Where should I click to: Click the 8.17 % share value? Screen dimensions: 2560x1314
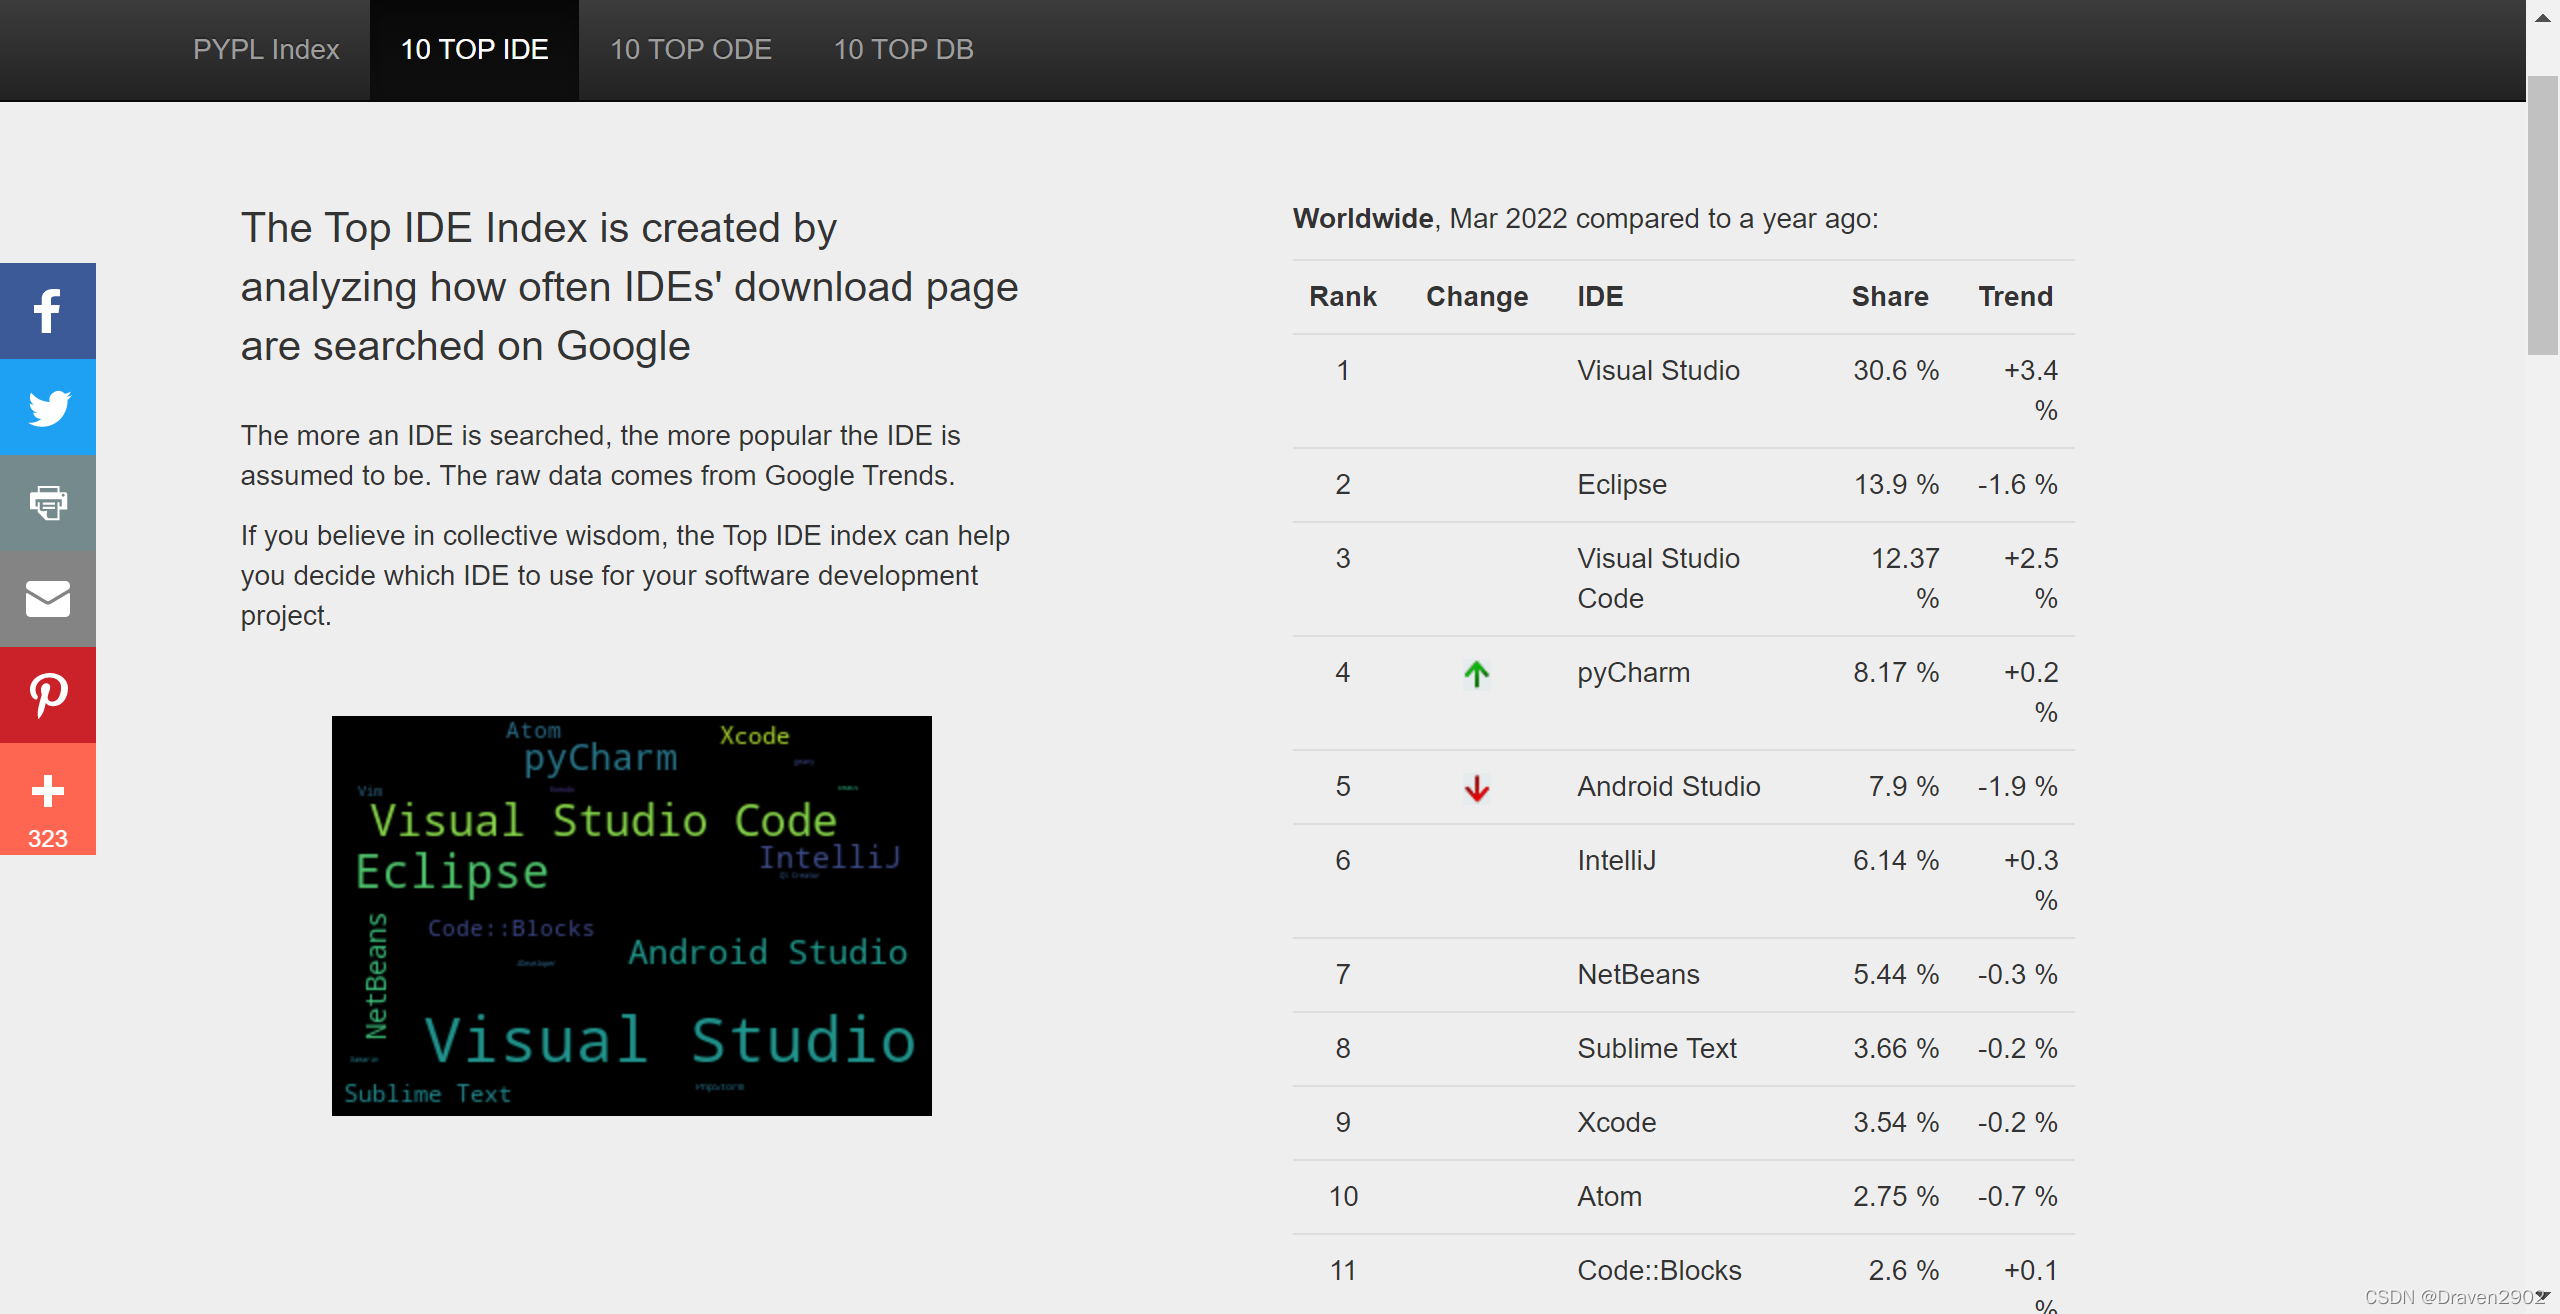click(1895, 672)
